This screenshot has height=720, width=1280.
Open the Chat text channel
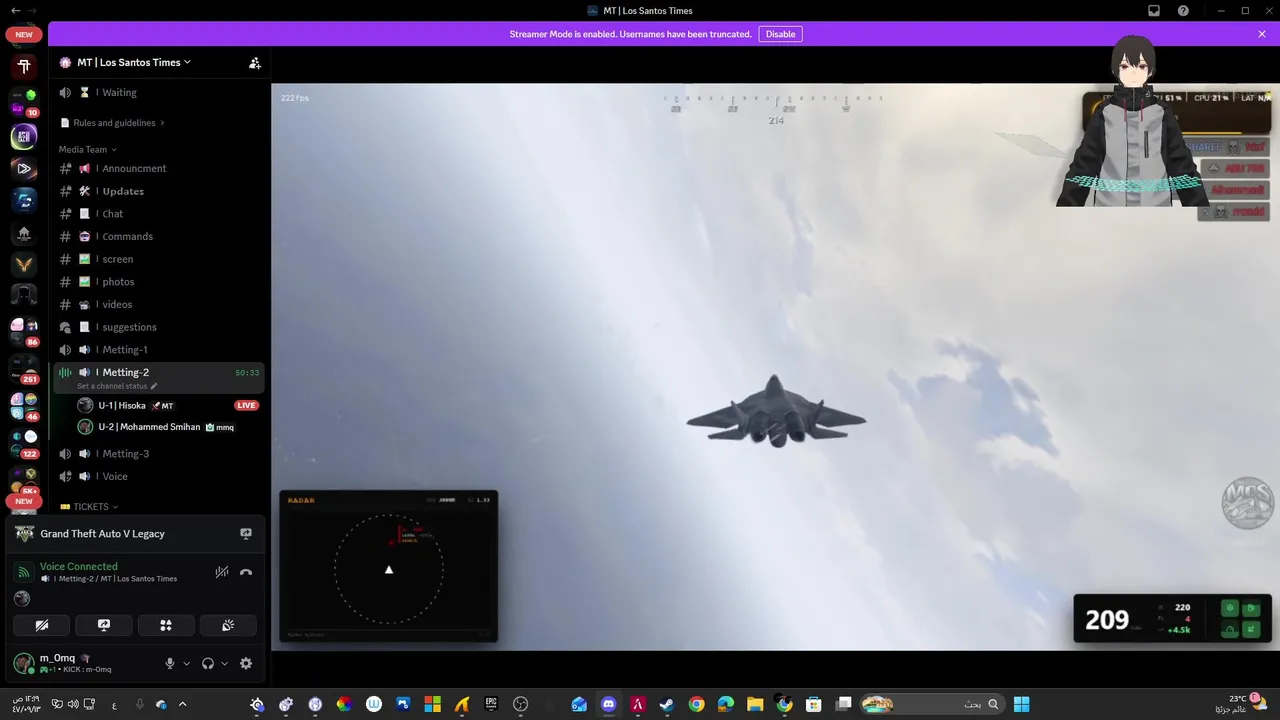pyautogui.click(x=160, y=214)
